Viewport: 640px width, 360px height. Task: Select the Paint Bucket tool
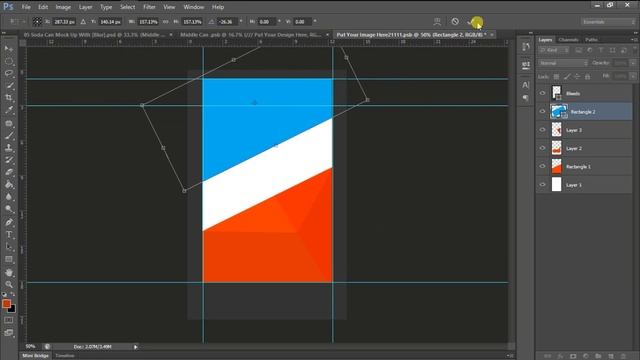point(9,184)
